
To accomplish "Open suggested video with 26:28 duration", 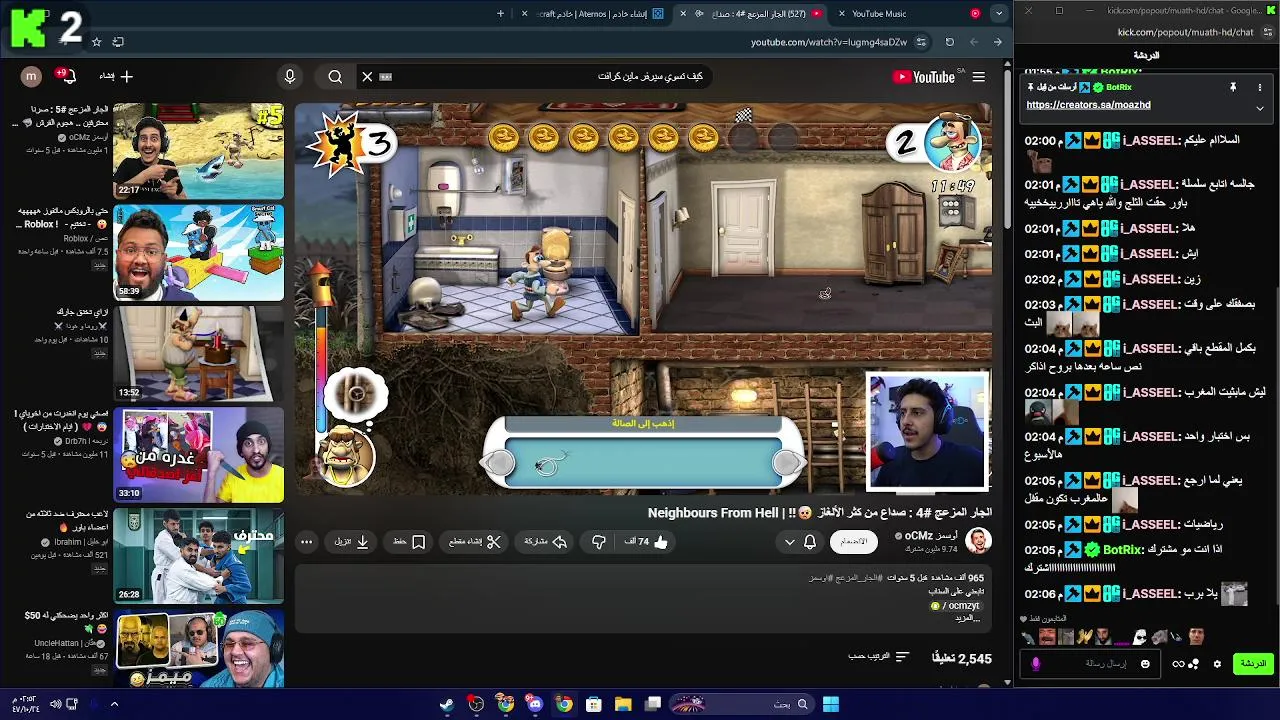I will pyautogui.click(x=198, y=555).
